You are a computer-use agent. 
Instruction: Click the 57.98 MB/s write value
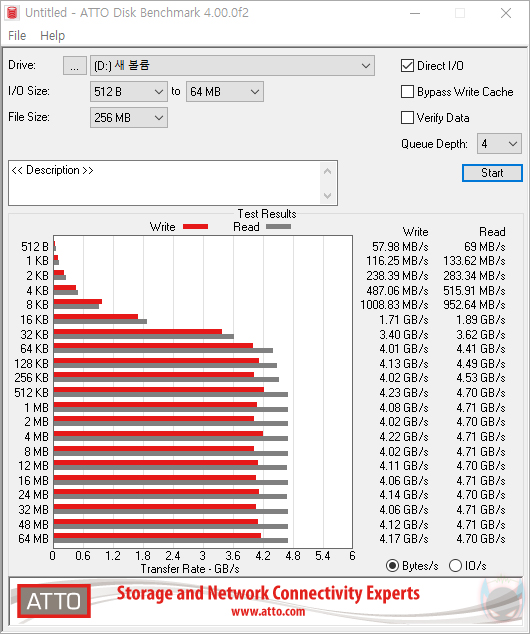tap(400, 247)
